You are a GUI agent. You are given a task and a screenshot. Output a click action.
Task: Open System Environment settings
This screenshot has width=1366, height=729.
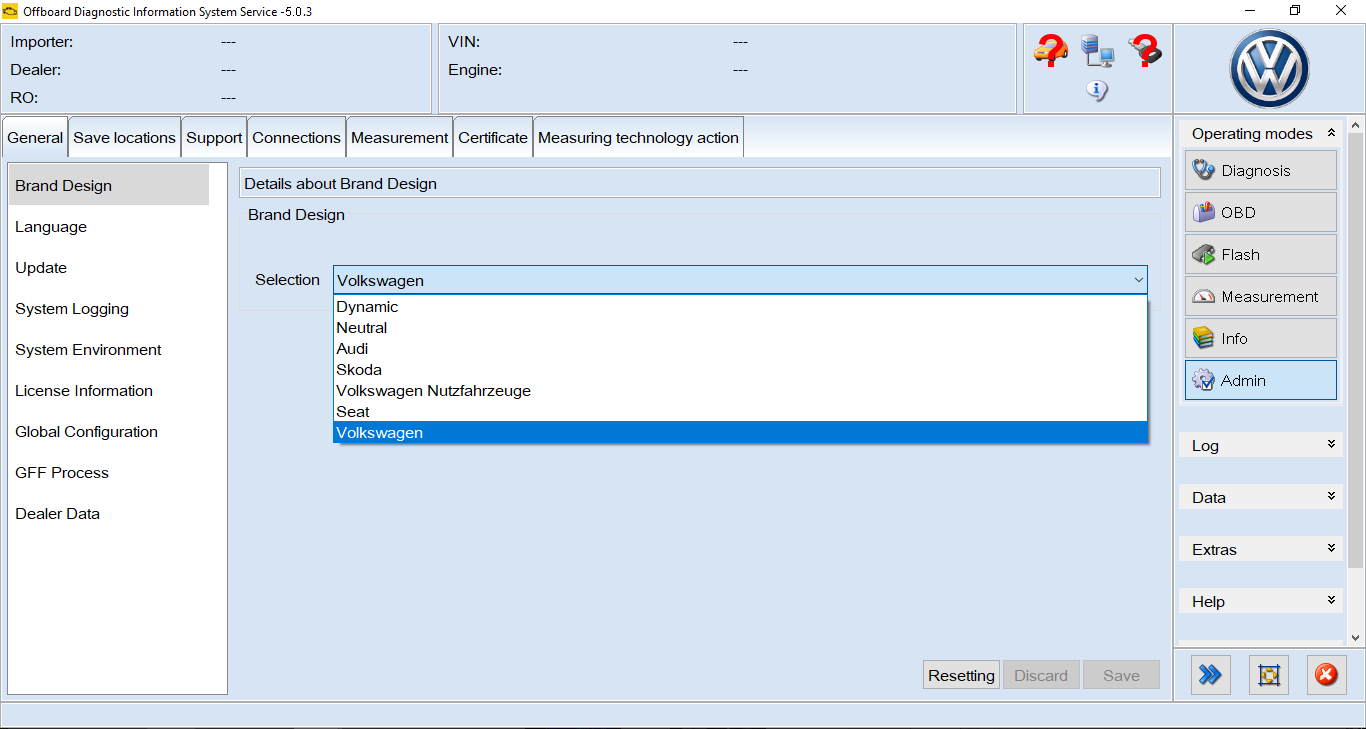tap(109, 350)
